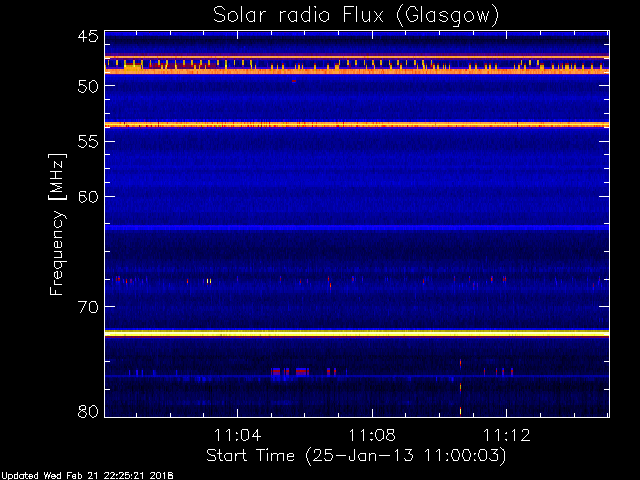Click the orange band near 53.5 MHz
The height and width of the screenshot is (480, 640).
tap(357, 124)
